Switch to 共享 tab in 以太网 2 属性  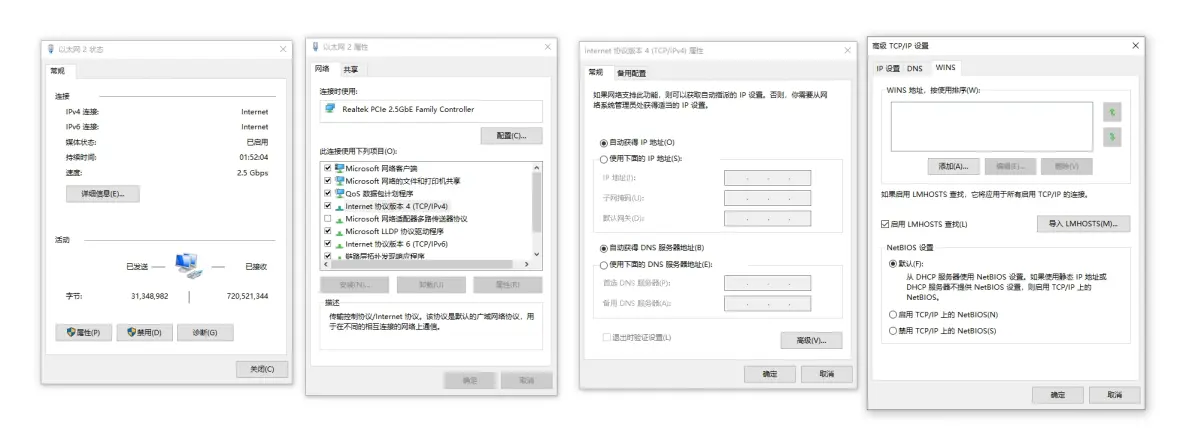coord(350,69)
